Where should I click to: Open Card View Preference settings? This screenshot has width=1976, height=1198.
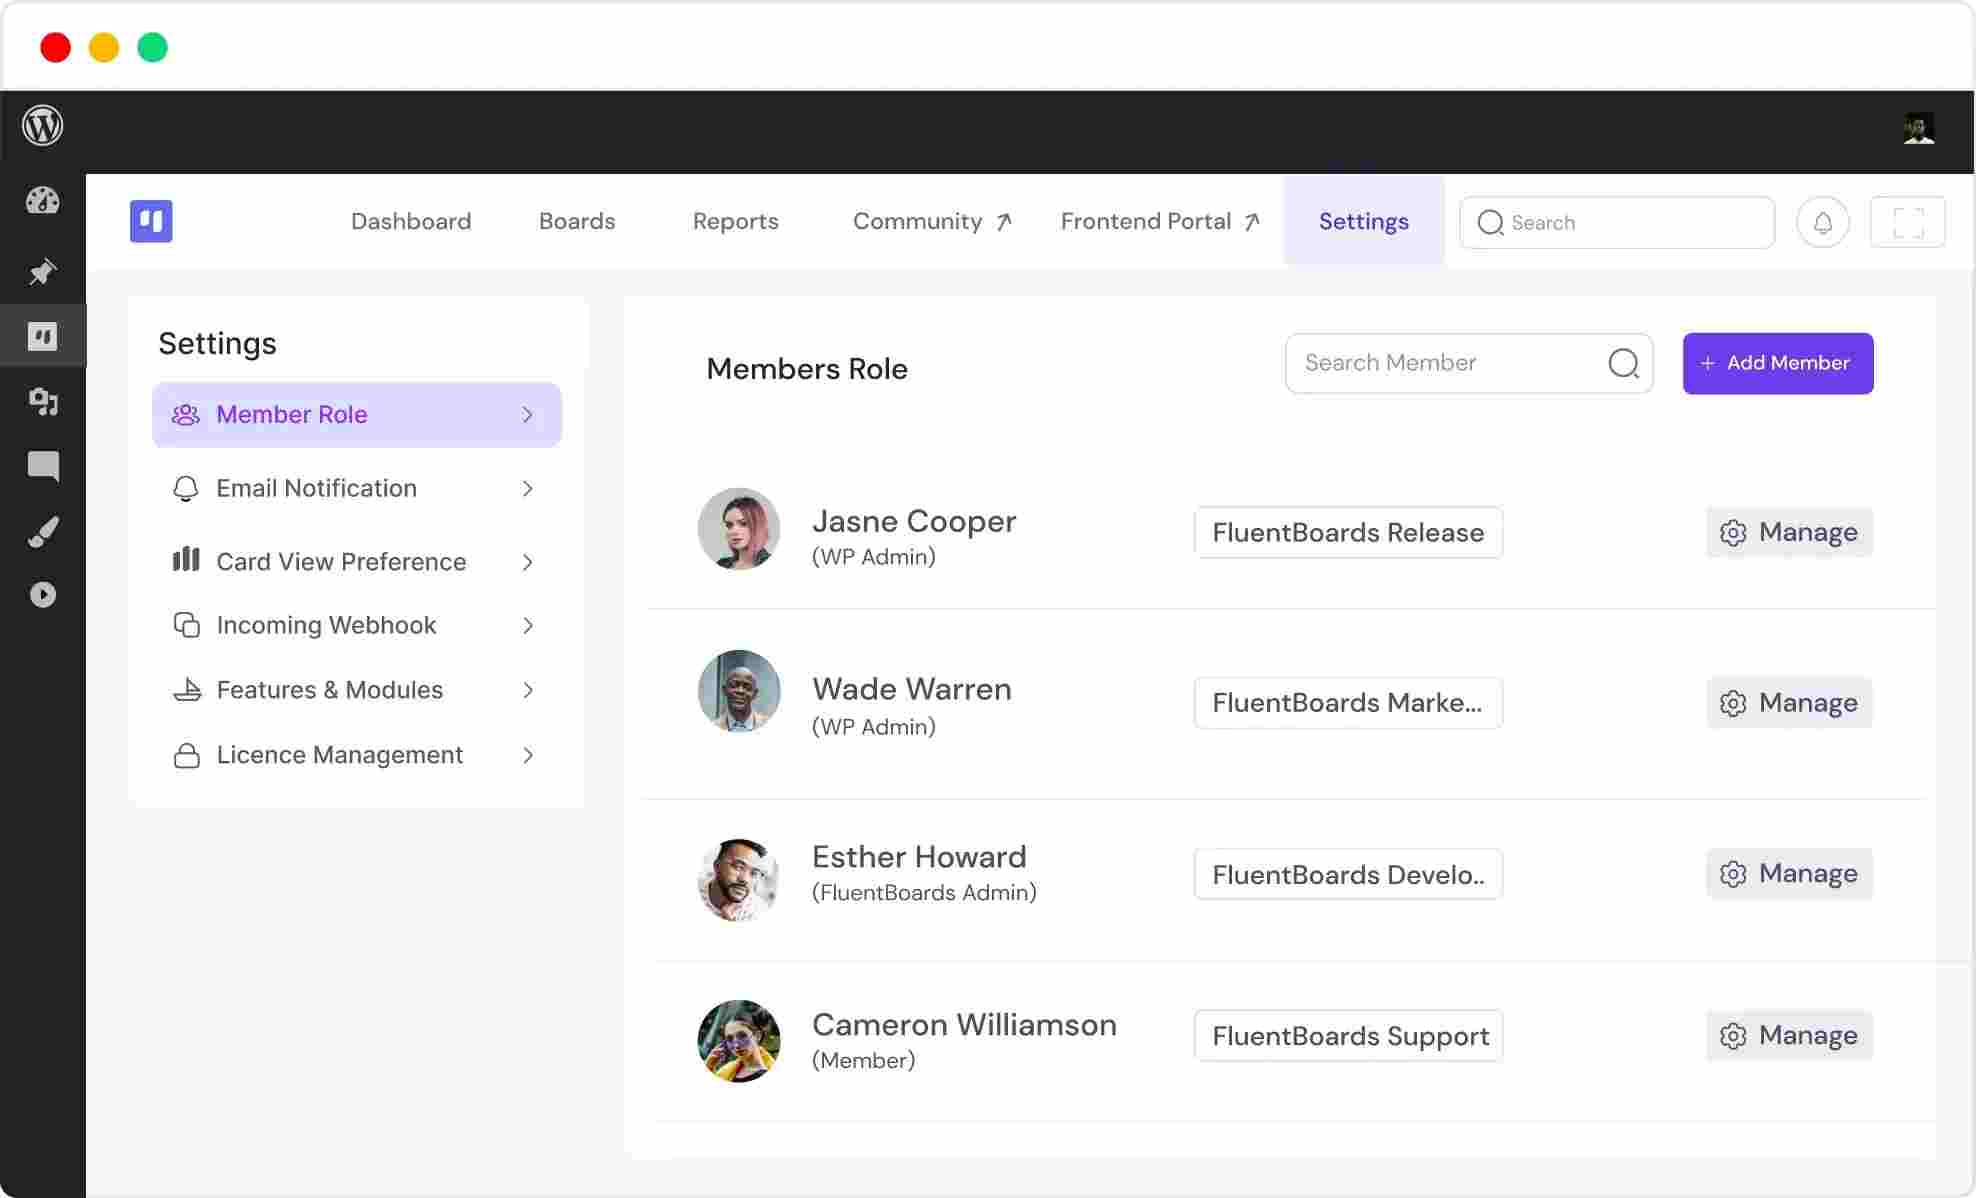(357, 562)
